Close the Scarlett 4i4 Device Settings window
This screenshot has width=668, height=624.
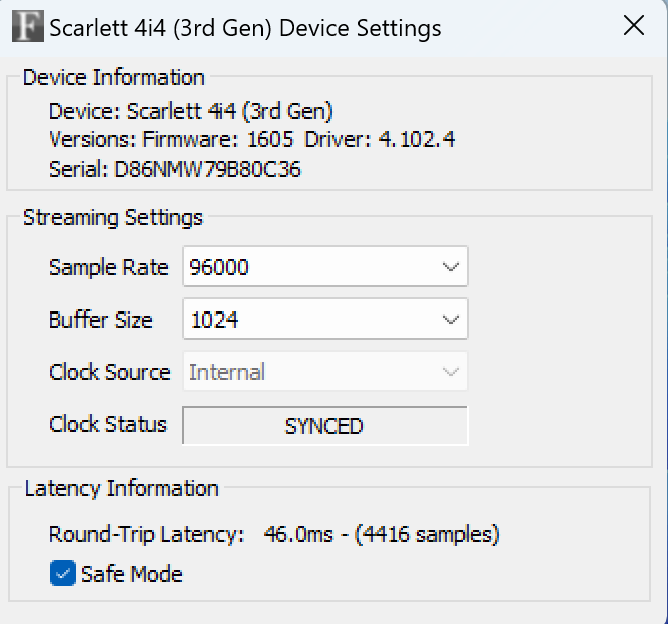coord(633,26)
